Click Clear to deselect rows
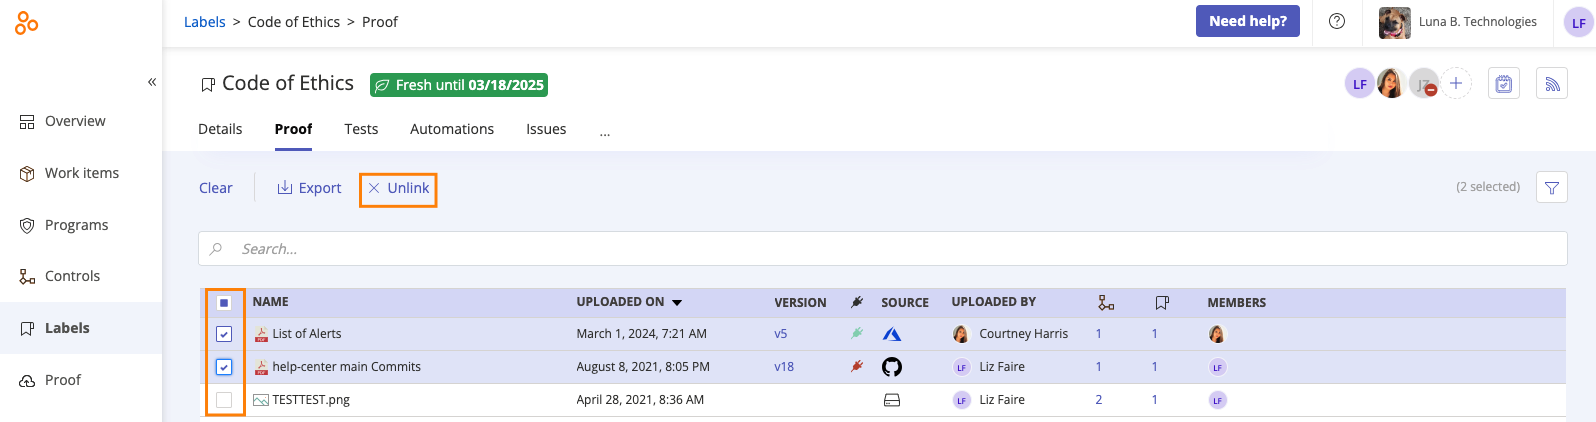1596x422 pixels. (216, 188)
